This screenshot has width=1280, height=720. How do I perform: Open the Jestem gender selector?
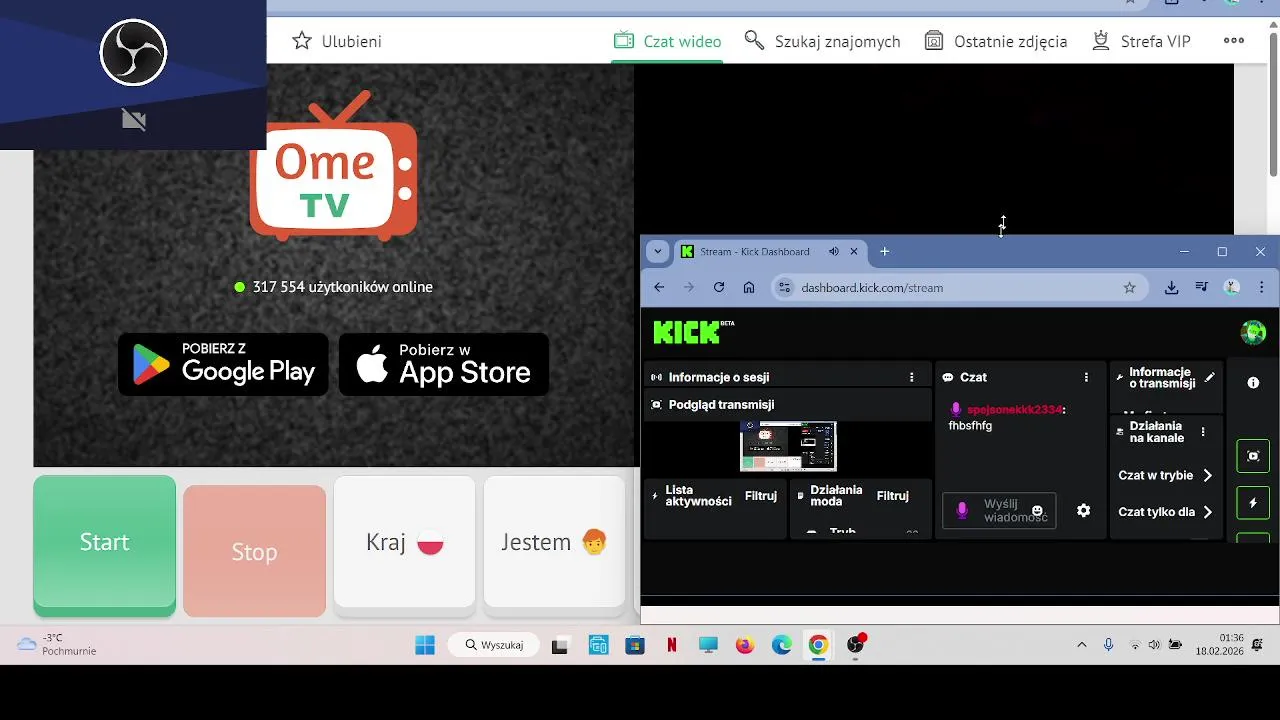click(554, 542)
